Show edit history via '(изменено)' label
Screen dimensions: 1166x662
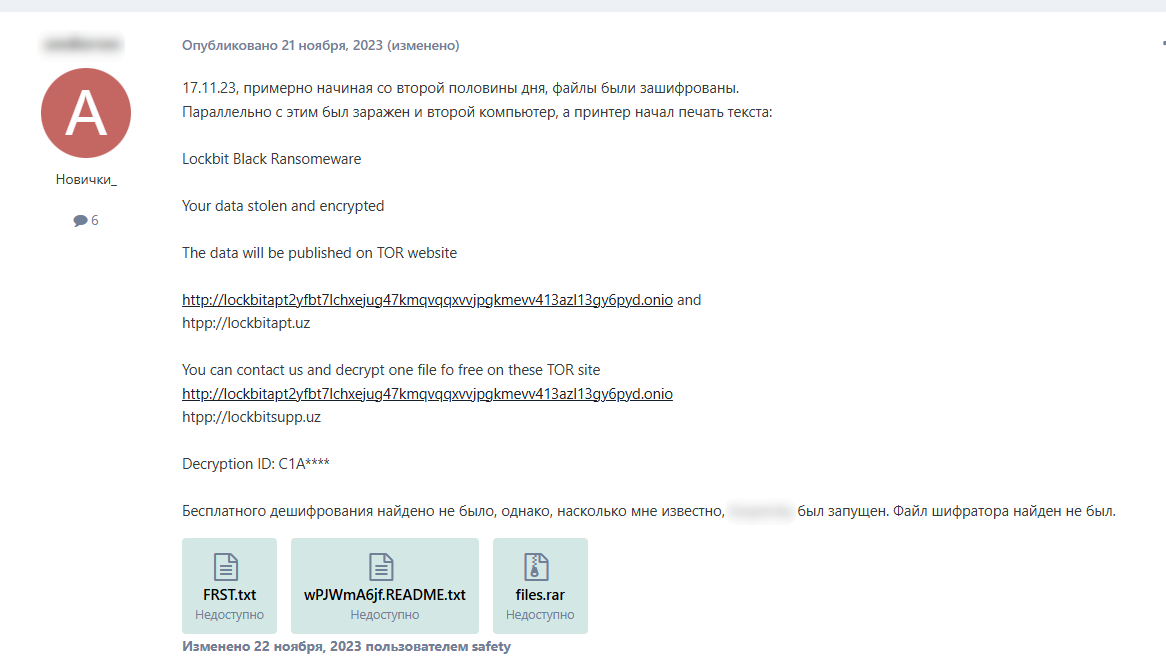pyautogui.click(x=424, y=45)
